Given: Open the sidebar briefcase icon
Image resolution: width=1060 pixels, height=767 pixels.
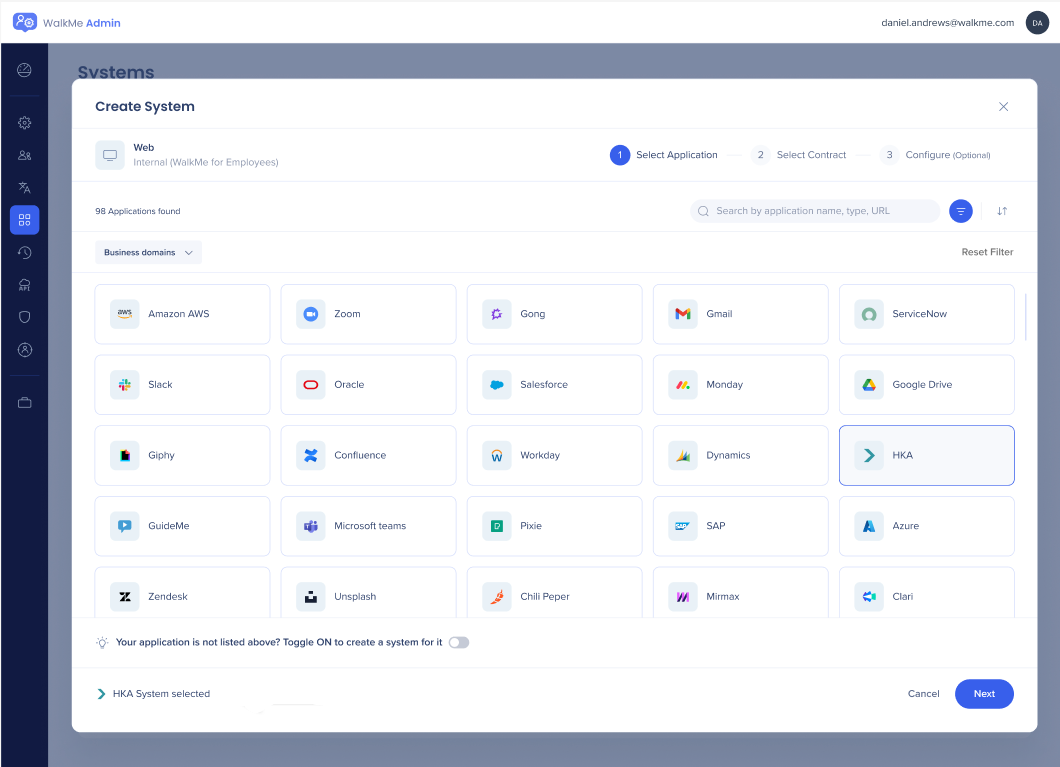Looking at the screenshot, I should [25, 403].
